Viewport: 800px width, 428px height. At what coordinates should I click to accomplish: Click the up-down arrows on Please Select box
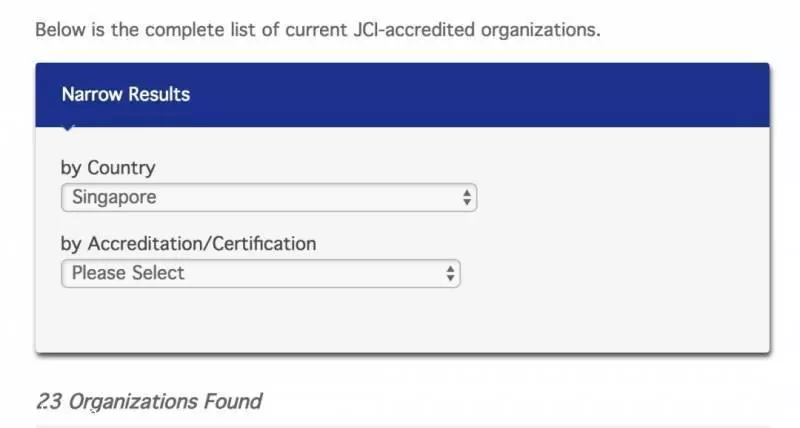click(450, 273)
